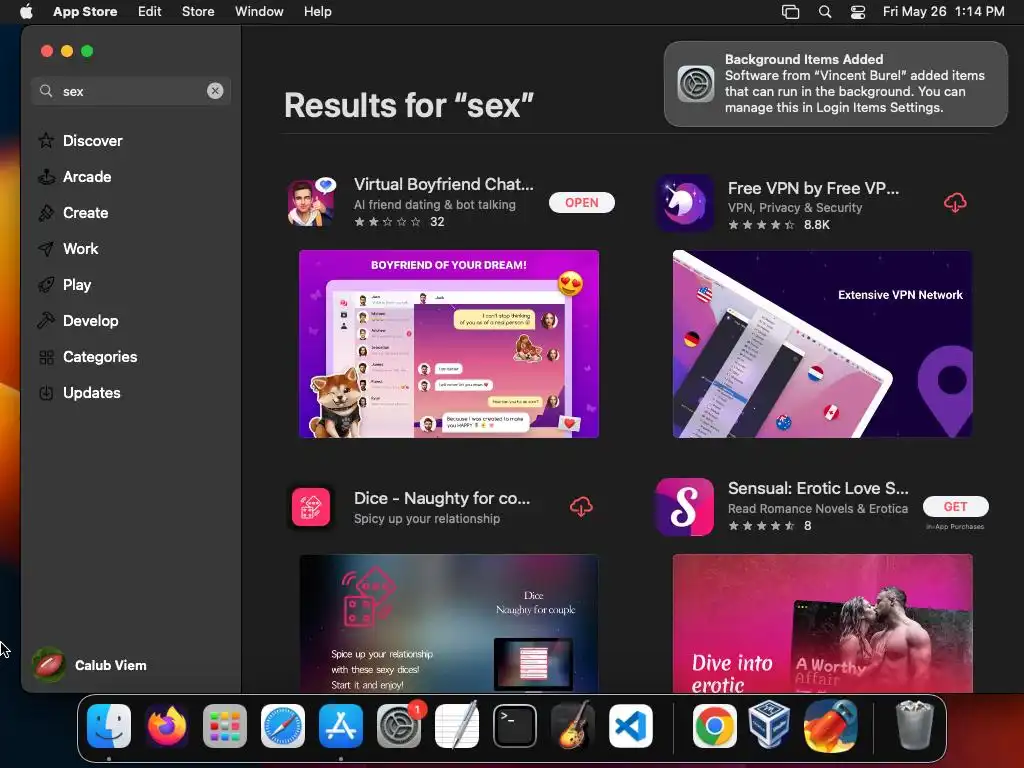Open the Store menu
This screenshot has height=768, width=1024.
coord(198,12)
